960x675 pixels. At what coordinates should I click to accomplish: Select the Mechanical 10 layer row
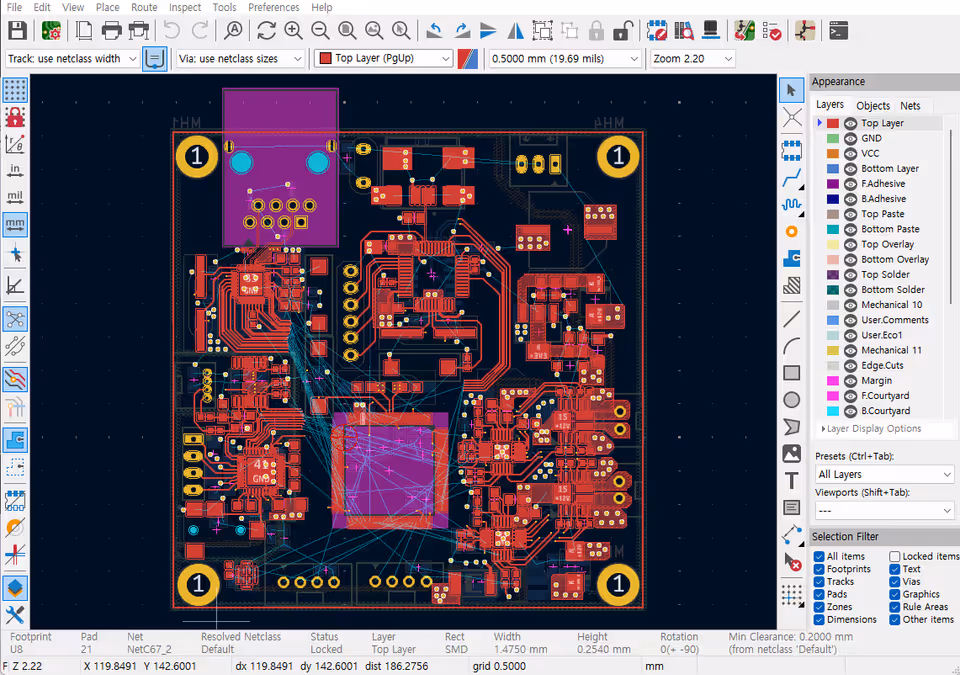tap(881, 305)
